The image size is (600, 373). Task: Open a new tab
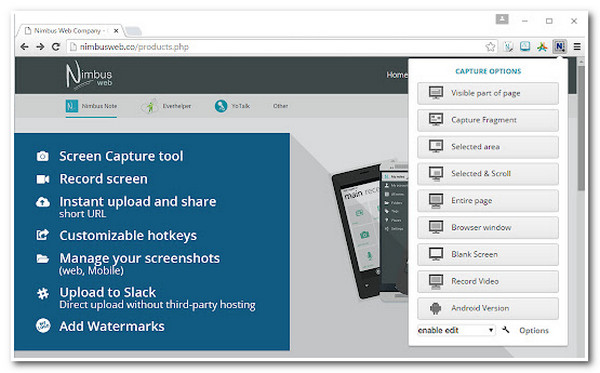point(133,31)
